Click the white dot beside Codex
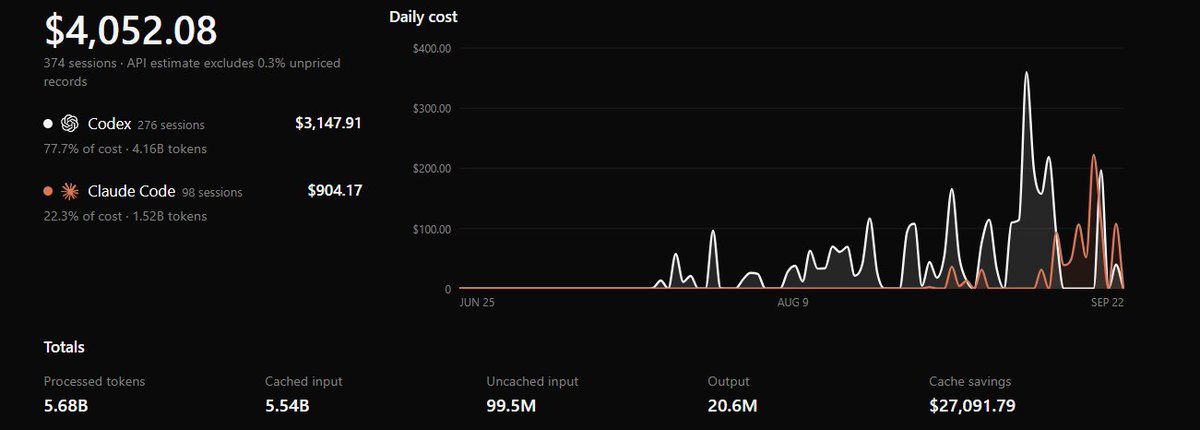The height and width of the screenshot is (430, 1200). 48,124
